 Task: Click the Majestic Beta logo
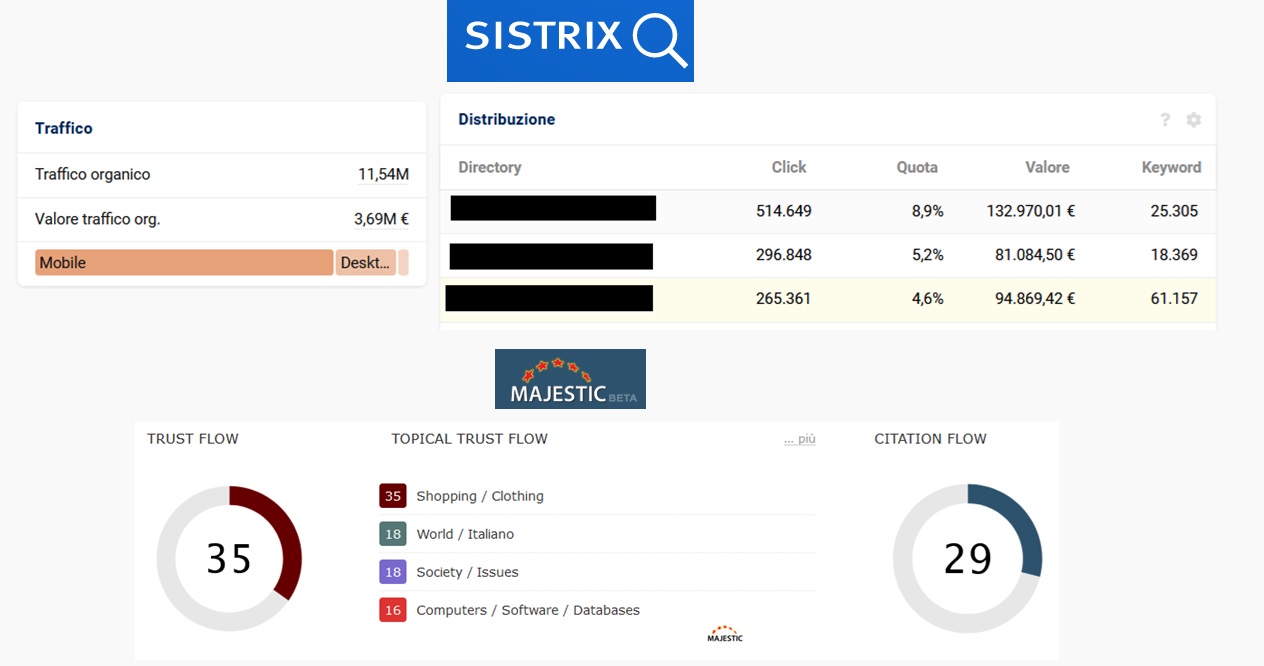pos(570,379)
